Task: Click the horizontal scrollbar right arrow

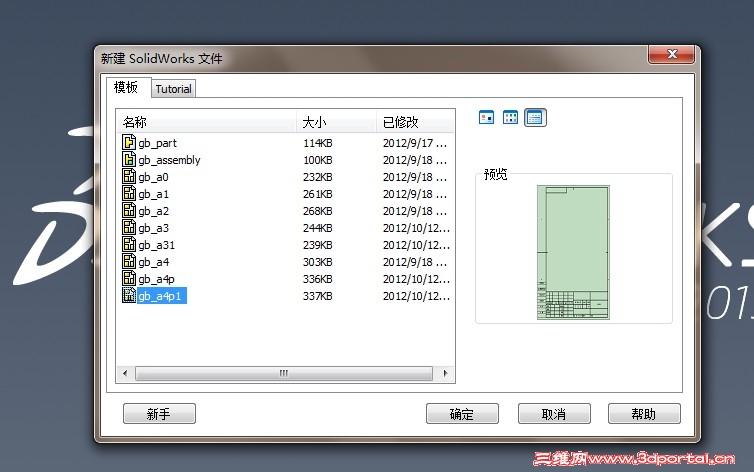Action: pyautogui.click(x=445, y=373)
